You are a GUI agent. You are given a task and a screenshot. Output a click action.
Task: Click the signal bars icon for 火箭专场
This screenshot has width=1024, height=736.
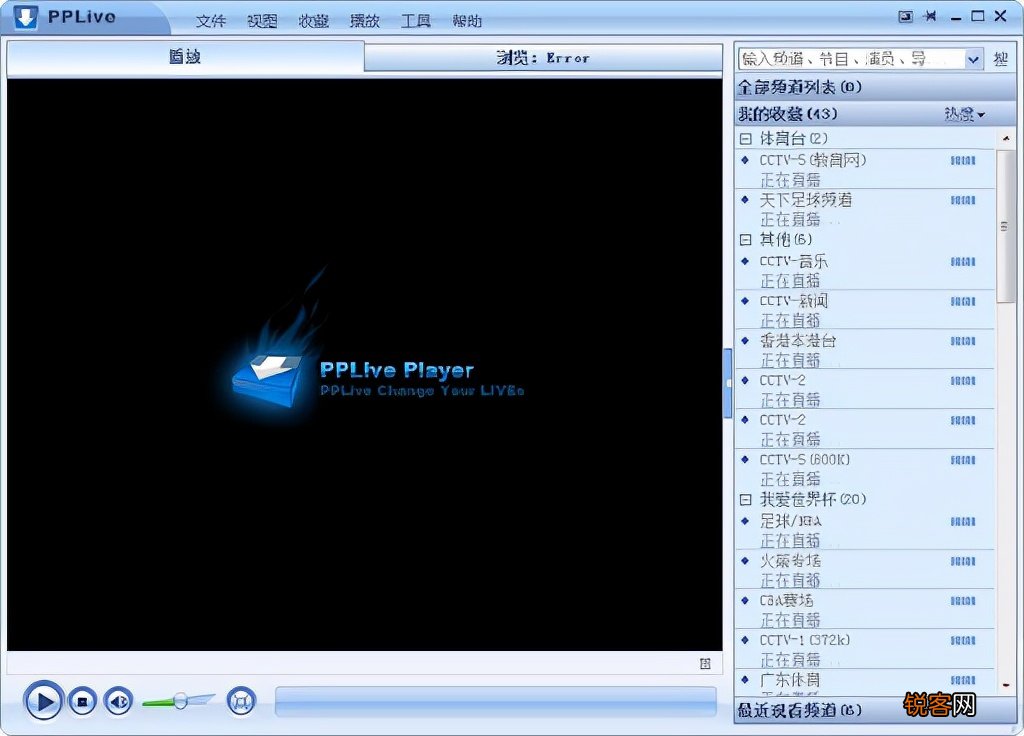click(x=963, y=562)
